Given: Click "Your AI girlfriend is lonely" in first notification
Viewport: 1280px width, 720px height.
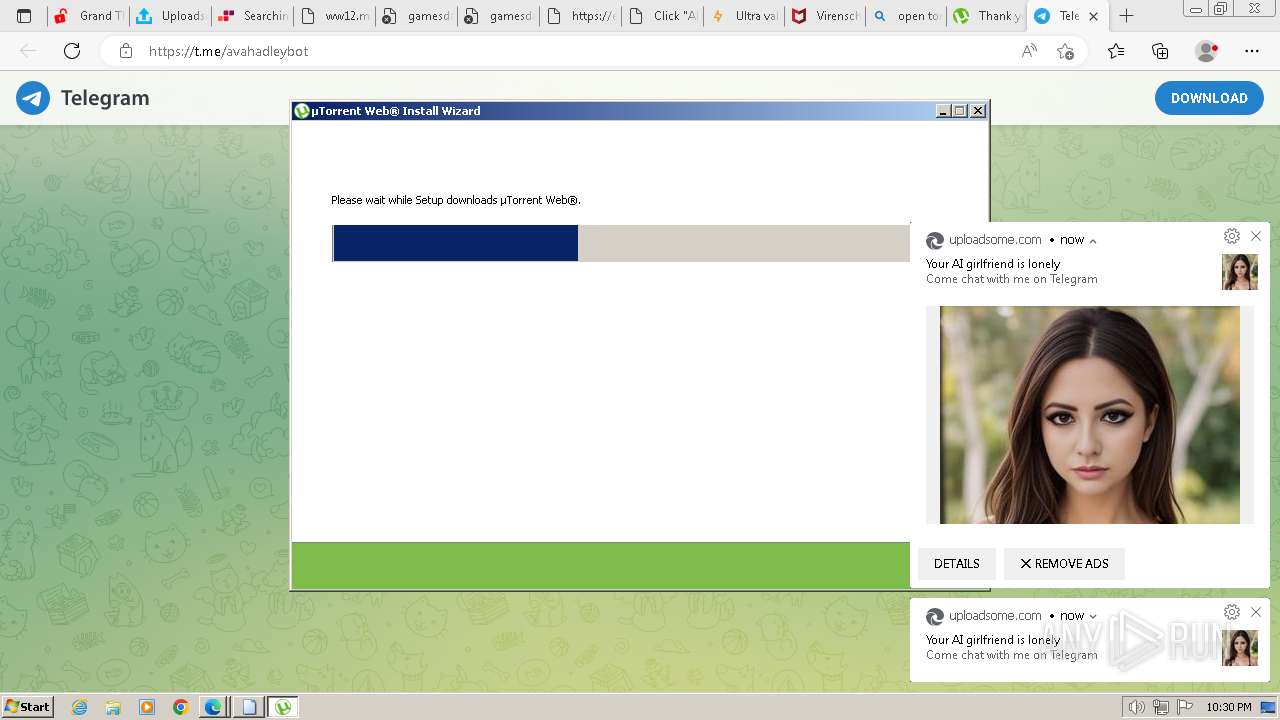Looking at the screenshot, I should (993, 264).
